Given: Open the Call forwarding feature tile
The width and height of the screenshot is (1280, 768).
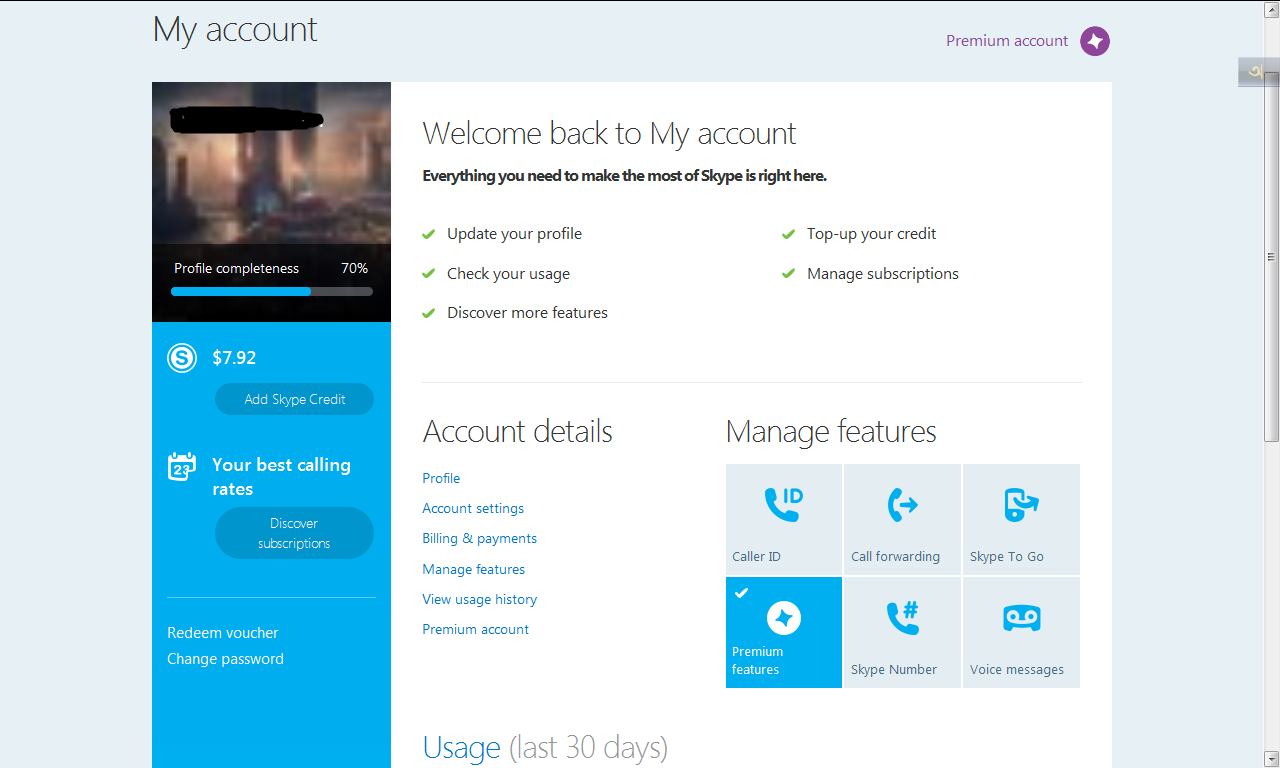Looking at the screenshot, I should [902, 519].
